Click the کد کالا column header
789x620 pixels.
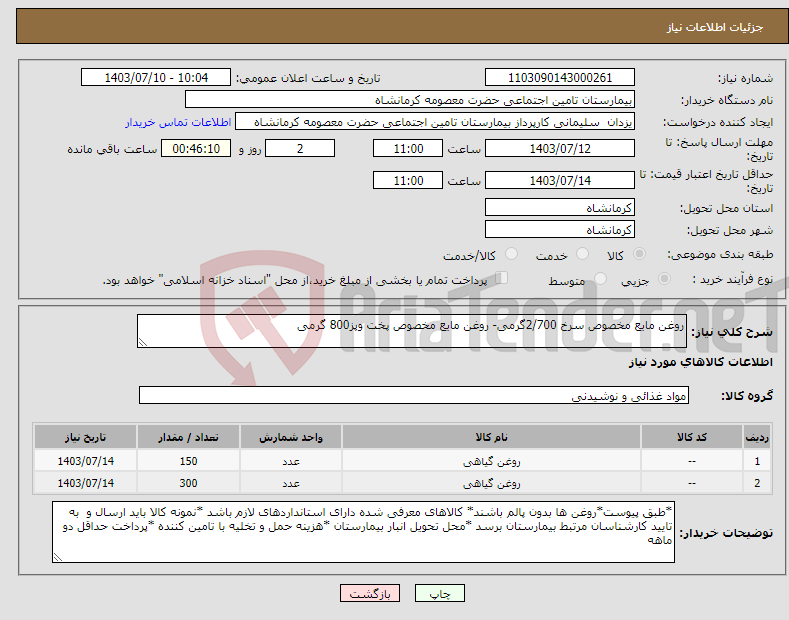692,437
